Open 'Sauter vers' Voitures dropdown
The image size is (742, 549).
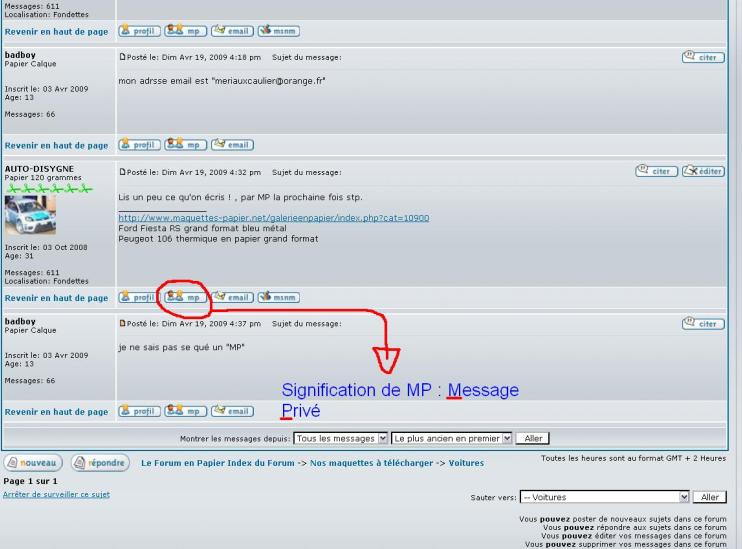(604, 497)
